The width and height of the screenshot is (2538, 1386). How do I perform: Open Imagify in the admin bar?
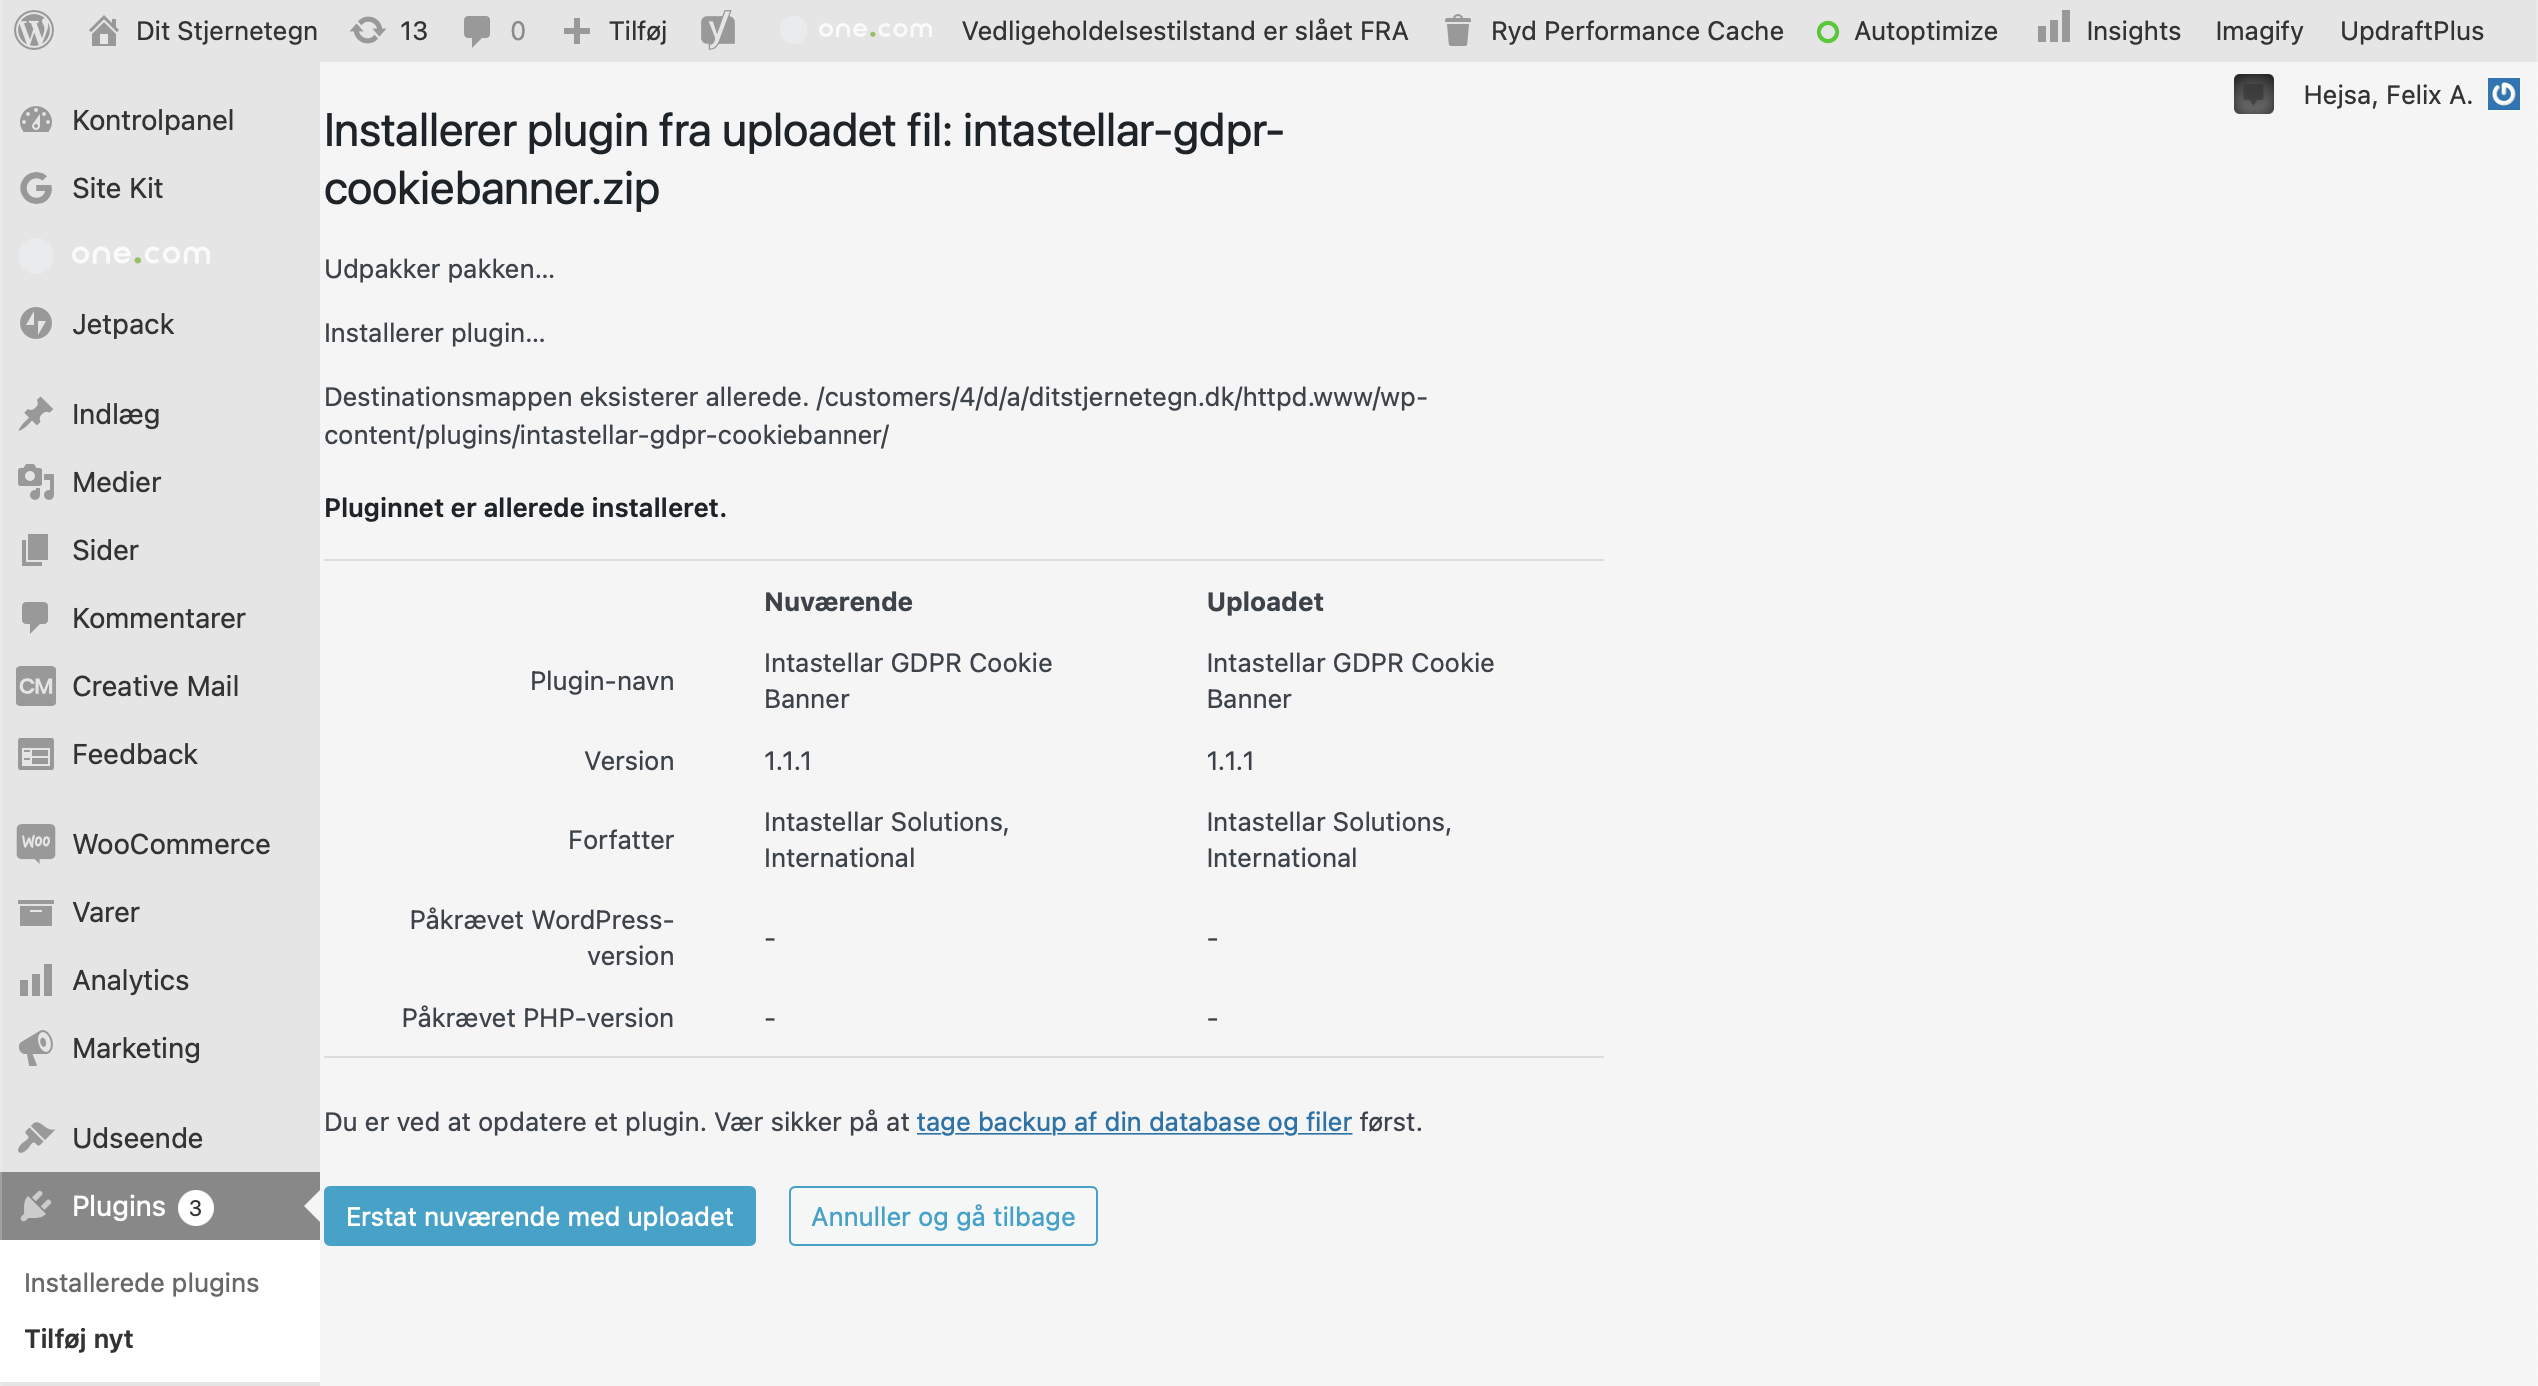2259,31
